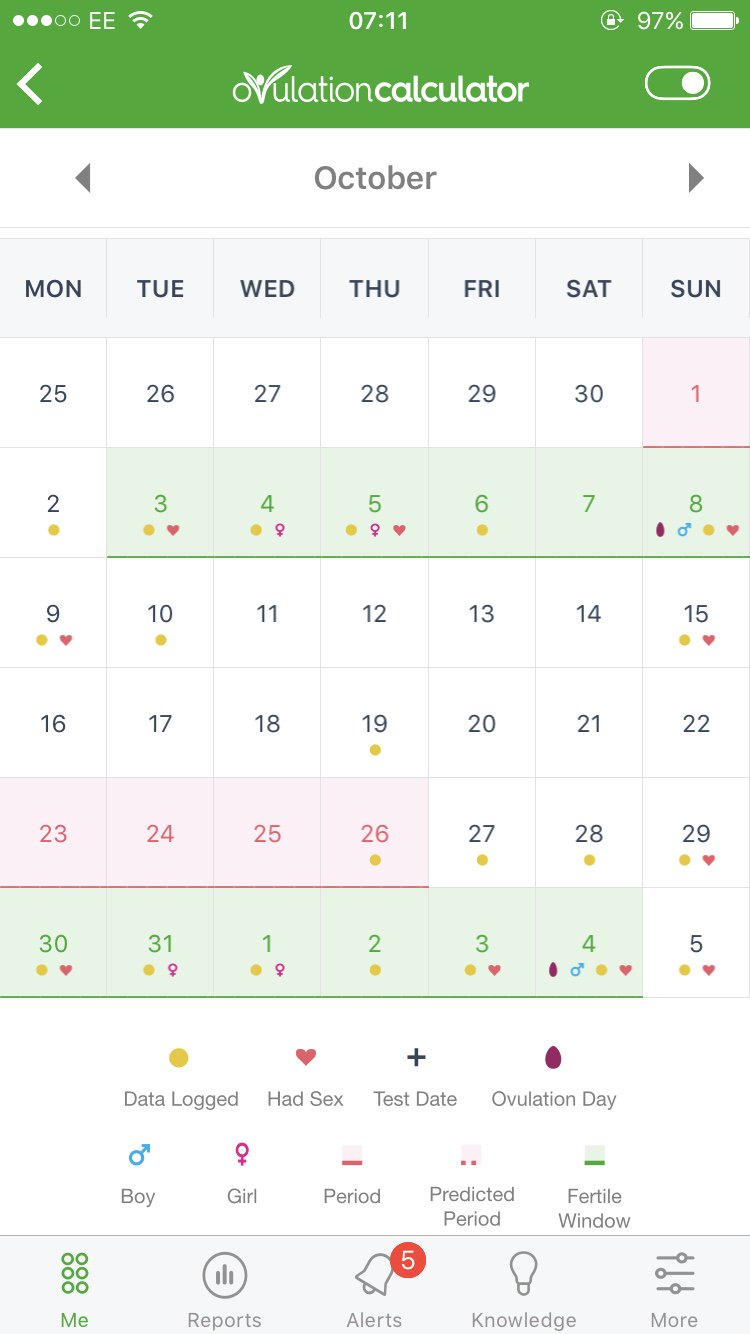
Task: Open the Me tab
Action: click(75, 1289)
